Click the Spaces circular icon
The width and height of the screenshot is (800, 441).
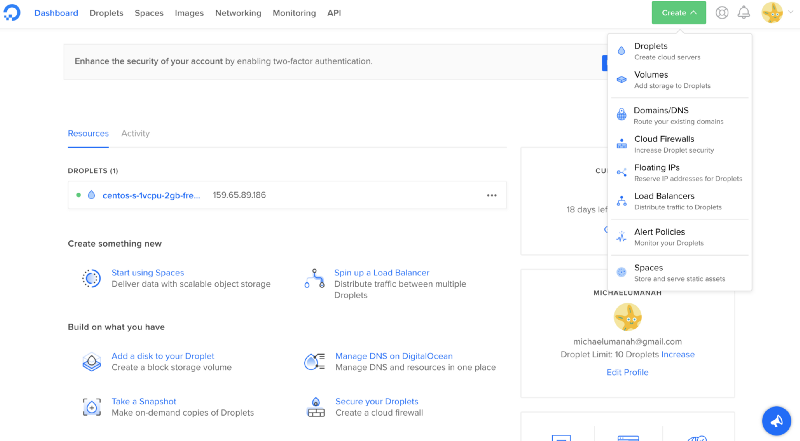(92, 278)
